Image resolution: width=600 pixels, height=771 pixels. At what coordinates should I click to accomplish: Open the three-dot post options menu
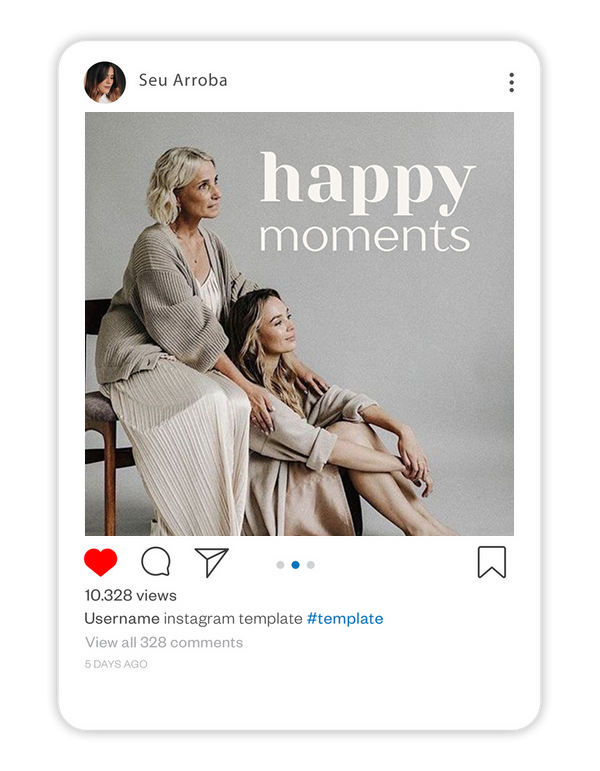(x=511, y=83)
